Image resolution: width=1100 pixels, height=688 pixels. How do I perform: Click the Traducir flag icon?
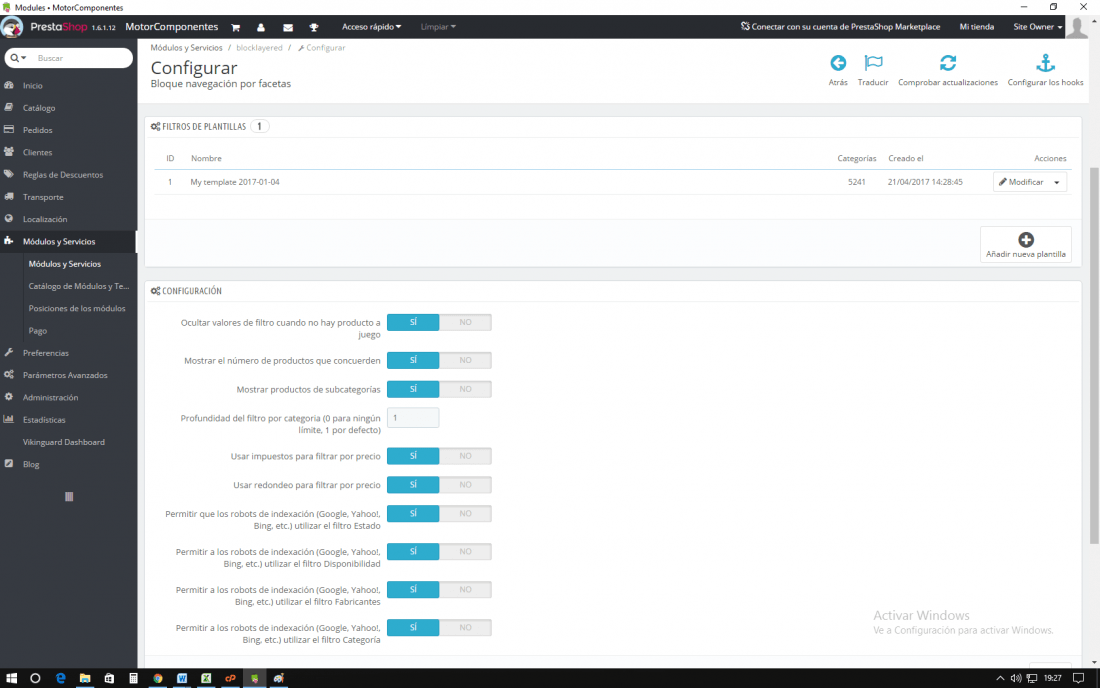click(x=873, y=63)
